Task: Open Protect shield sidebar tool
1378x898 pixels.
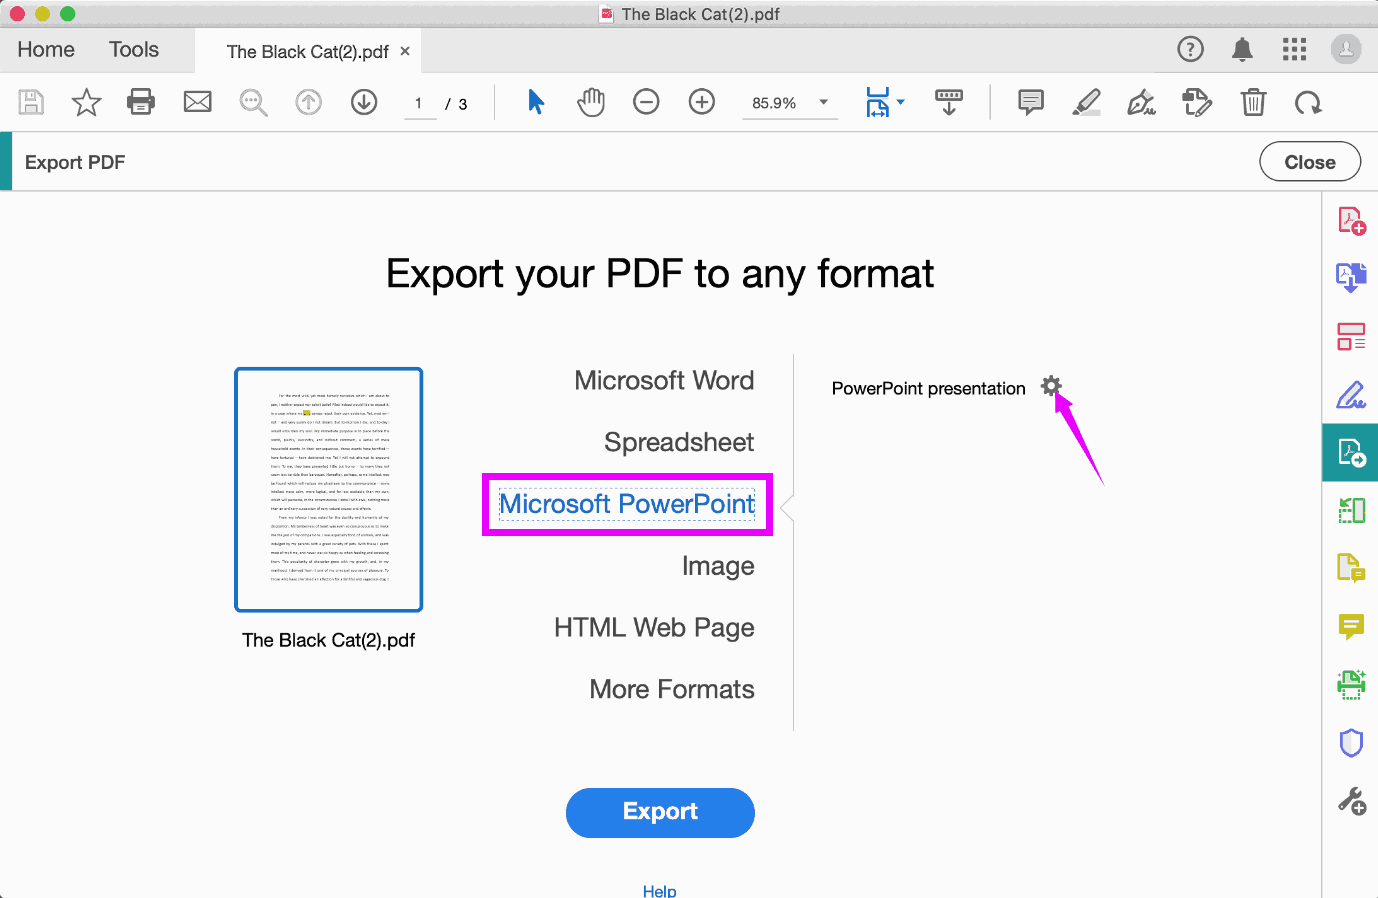Action: point(1351,743)
